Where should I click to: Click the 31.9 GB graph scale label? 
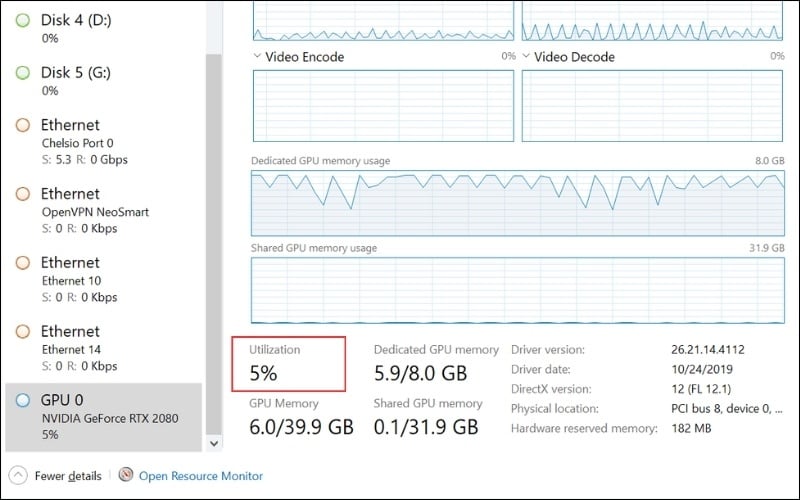766,248
